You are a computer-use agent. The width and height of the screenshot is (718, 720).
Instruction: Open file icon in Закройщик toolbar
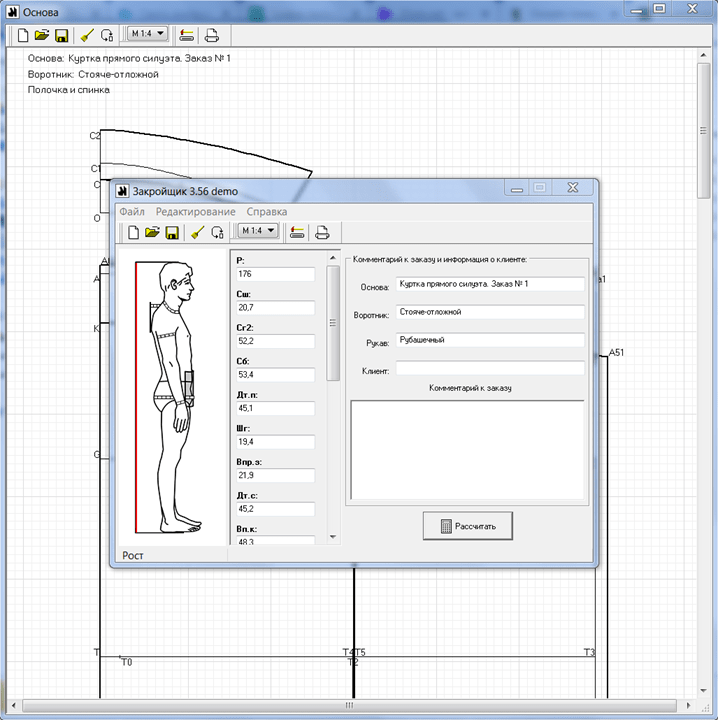[152, 232]
